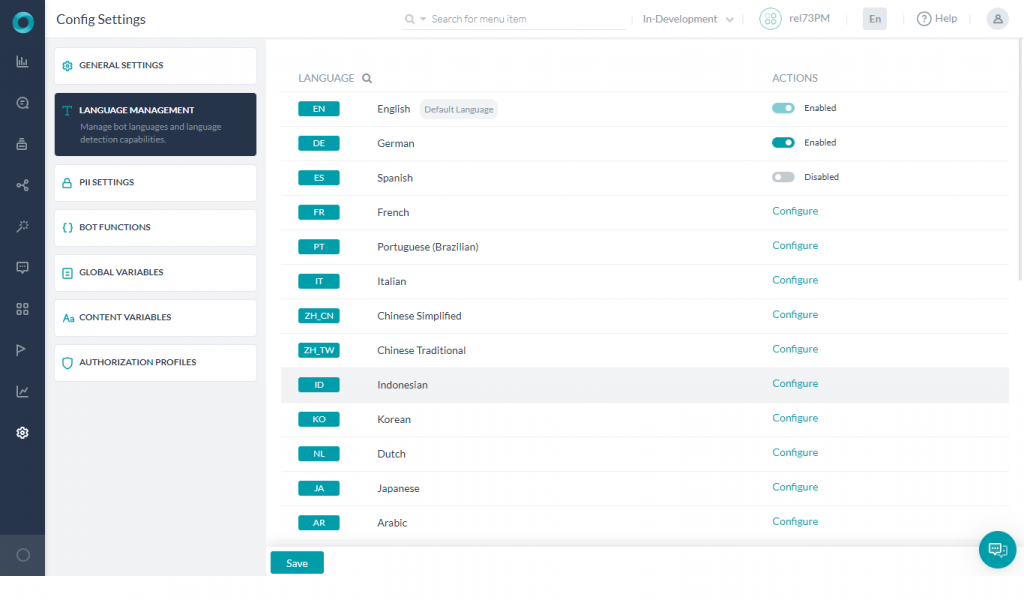Open the En language selector in top bar
Screen dimensions: 1024x600
point(874,18)
